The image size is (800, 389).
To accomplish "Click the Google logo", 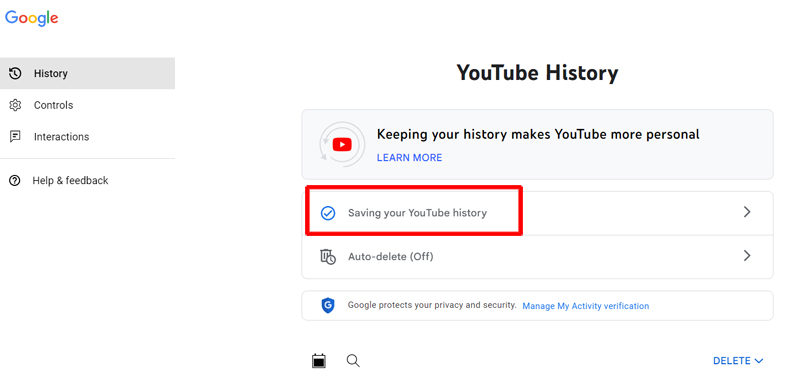I will click(x=32, y=18).
